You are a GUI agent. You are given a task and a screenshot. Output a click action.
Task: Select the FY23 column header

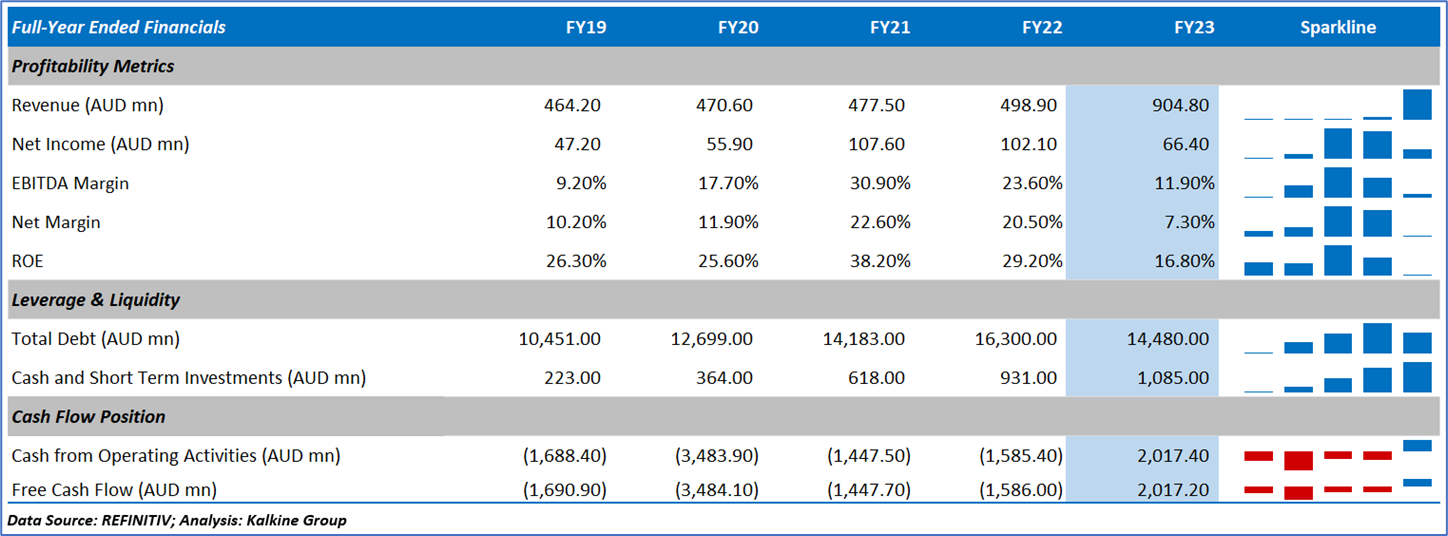tap(1194, 27)
